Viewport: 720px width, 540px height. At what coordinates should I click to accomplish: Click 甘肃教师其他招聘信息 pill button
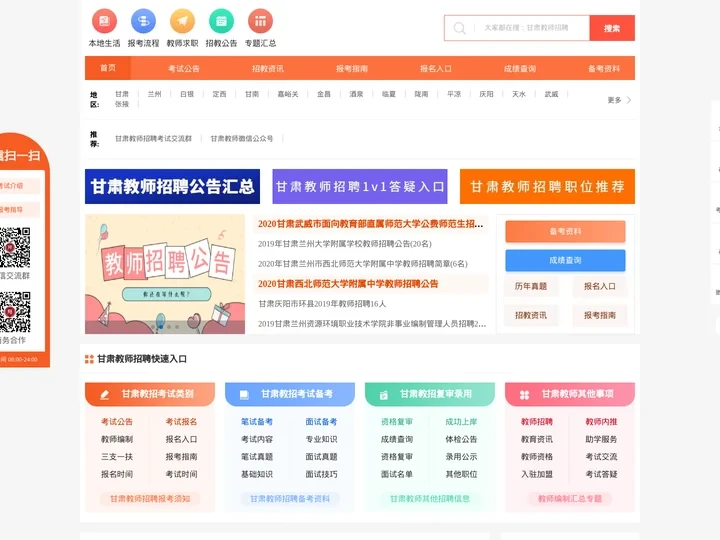pyautogui.click(x=430, y=499)
